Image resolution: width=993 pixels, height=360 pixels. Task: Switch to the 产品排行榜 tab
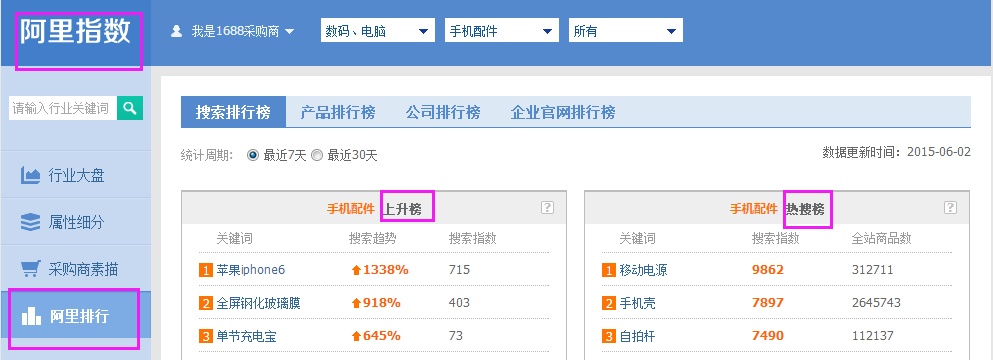[x=338, y=112]
